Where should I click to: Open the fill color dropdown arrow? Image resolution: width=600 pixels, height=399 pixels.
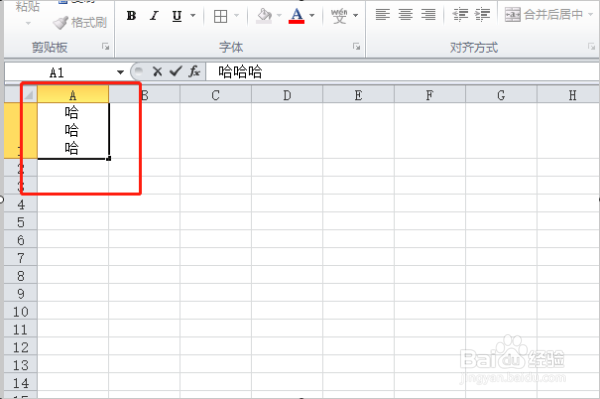[279, 16]
